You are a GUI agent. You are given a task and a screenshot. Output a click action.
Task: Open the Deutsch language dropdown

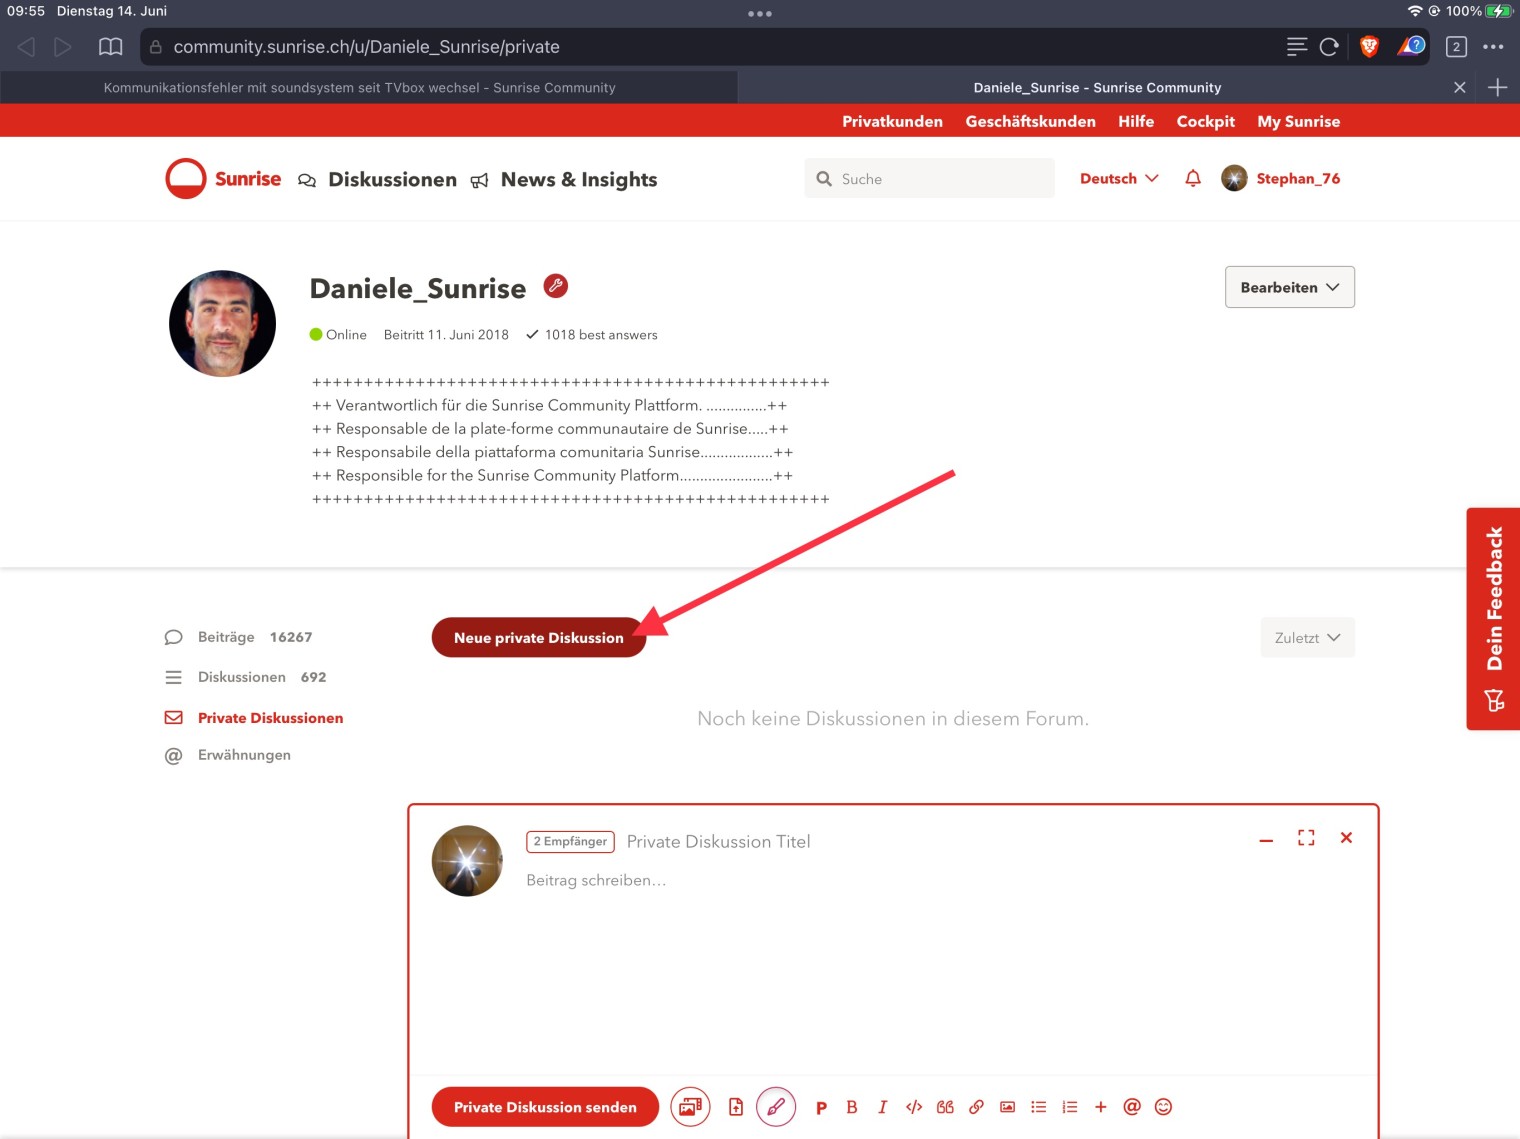click(x=1119, y=179)
